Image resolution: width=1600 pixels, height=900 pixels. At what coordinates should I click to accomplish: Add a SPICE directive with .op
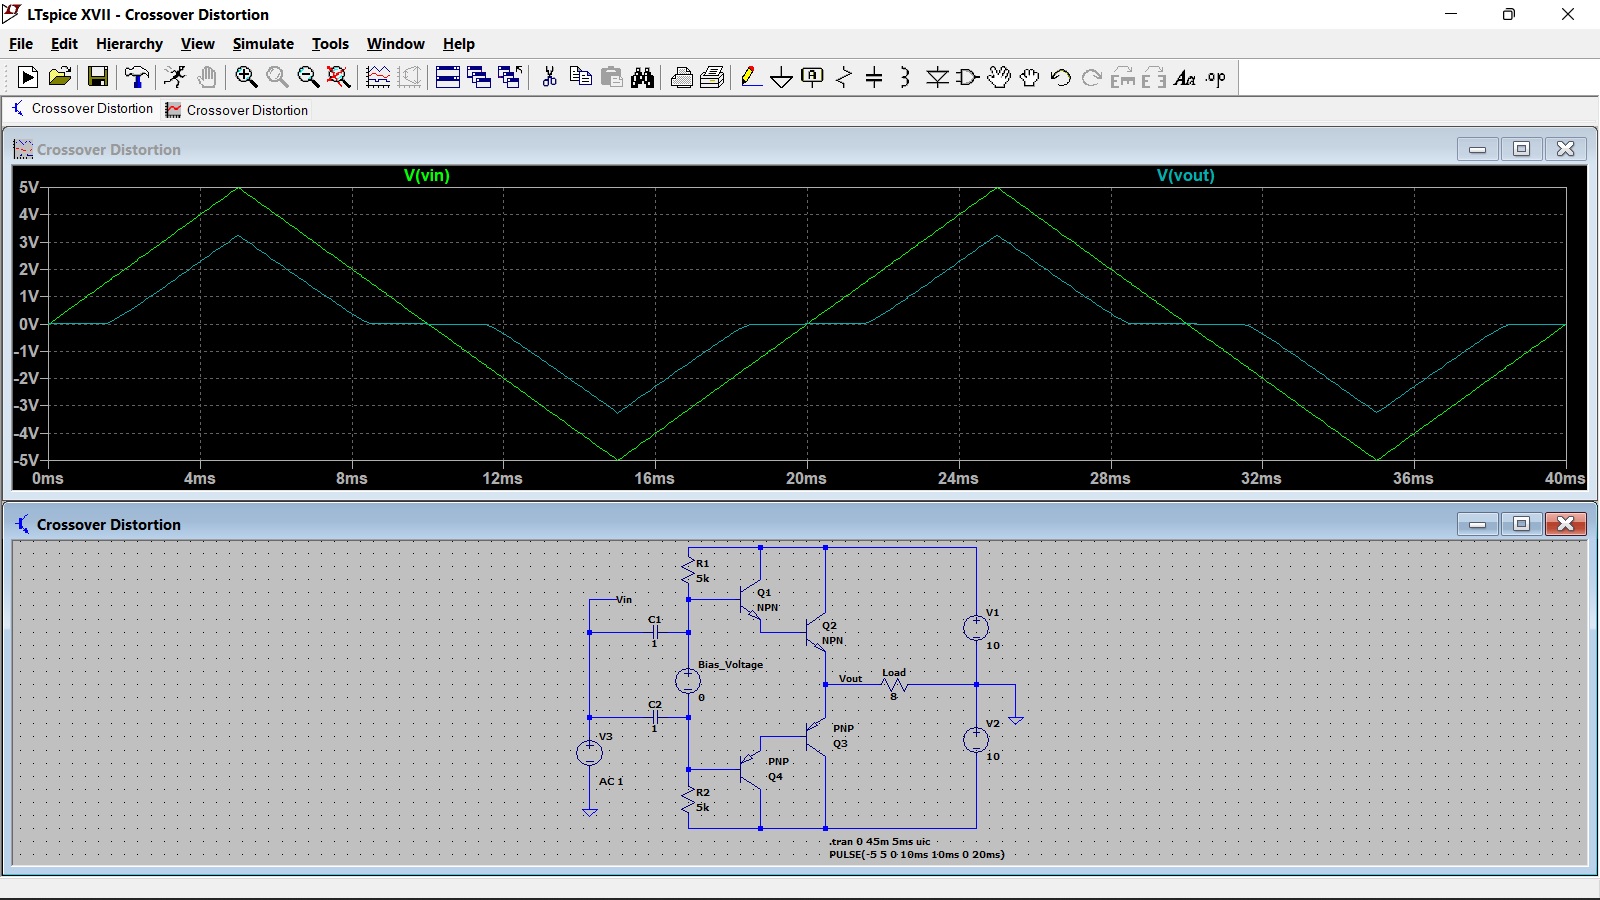point(1216,77)
